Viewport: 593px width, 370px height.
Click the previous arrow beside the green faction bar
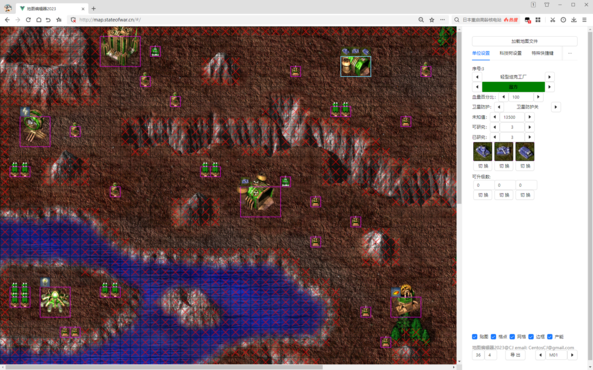coord(477,87)
